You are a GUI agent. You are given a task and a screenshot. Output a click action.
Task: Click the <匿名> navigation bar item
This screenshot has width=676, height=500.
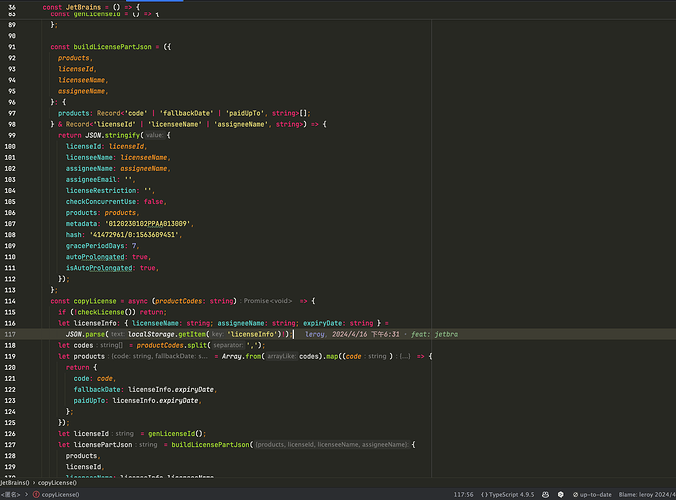pyautogui.click(x=10, y=494)
